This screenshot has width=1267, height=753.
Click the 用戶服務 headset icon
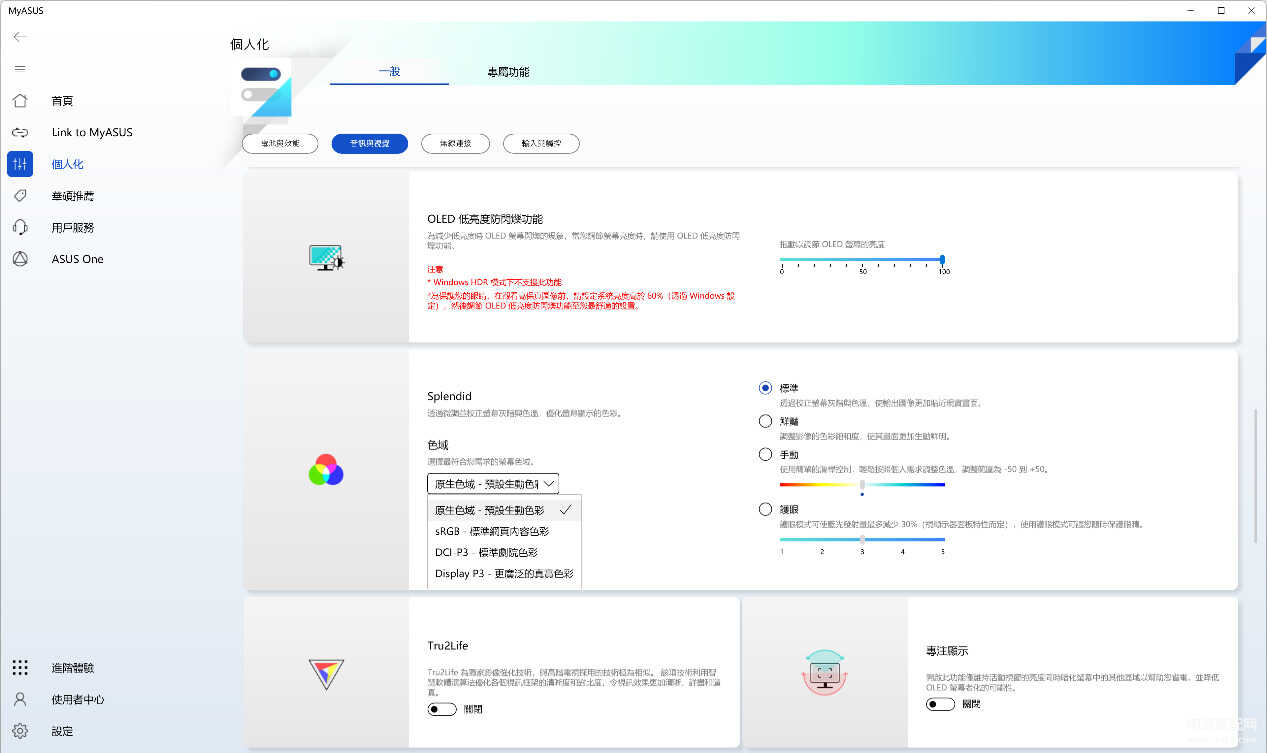(x=20, y=227)
